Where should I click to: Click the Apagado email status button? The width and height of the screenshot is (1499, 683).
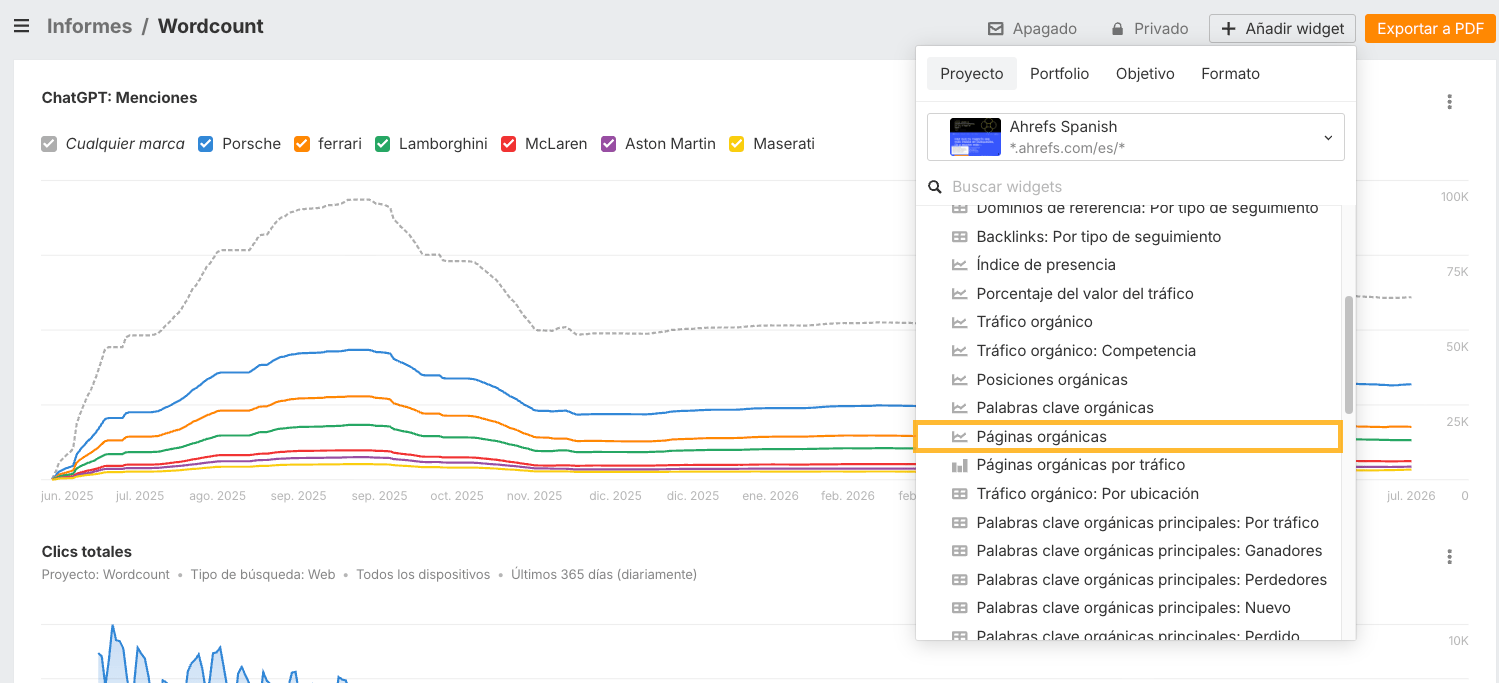coord(1032,29)
